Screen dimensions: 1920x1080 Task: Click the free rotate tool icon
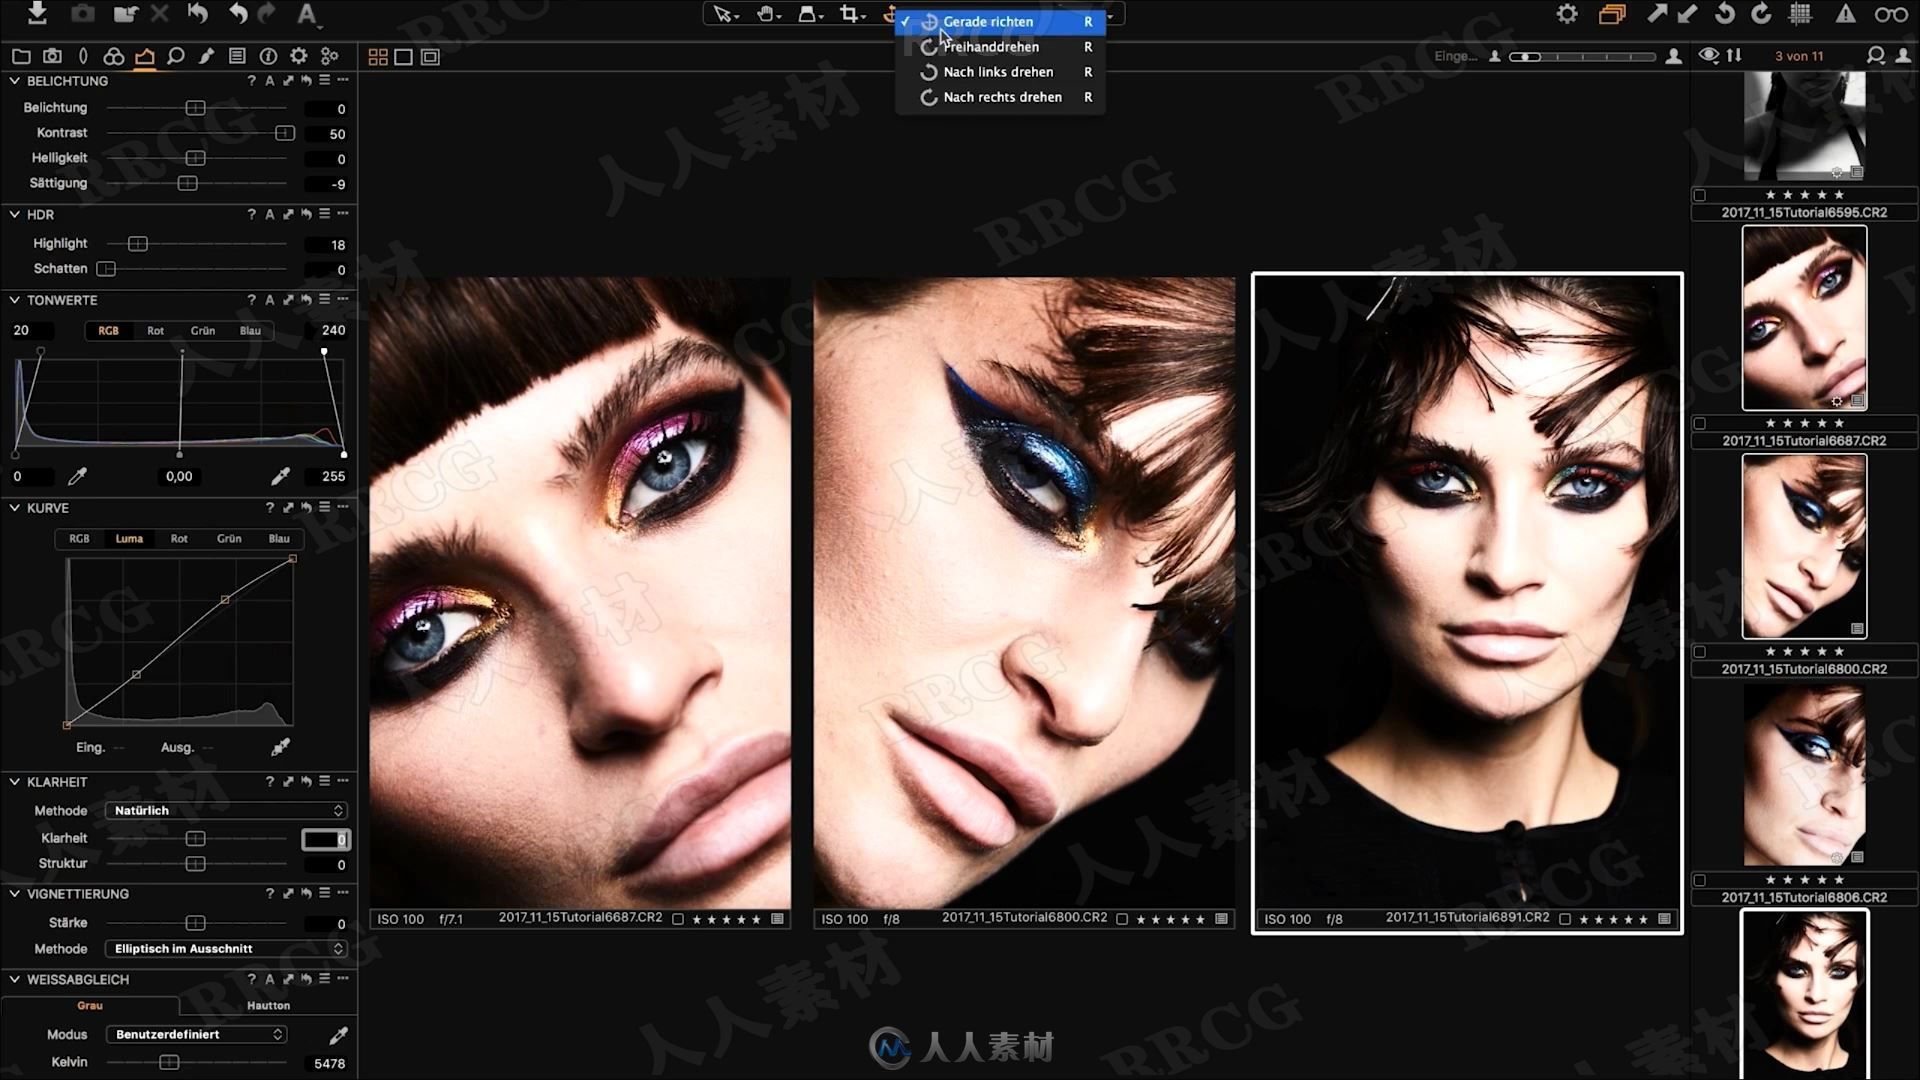click(927, 45)
